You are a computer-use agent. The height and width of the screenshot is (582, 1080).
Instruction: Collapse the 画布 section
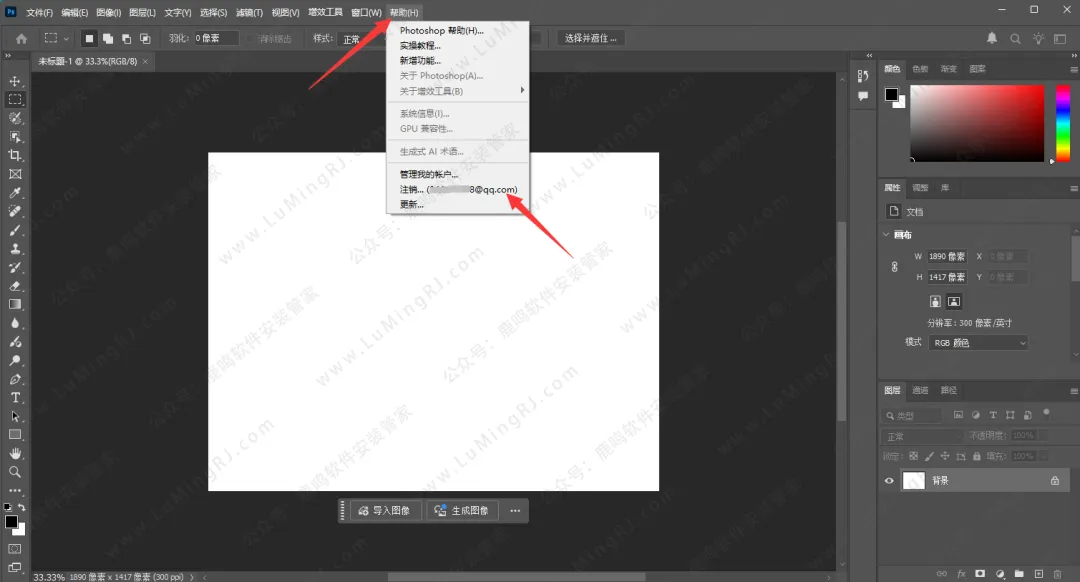[886, 235]
